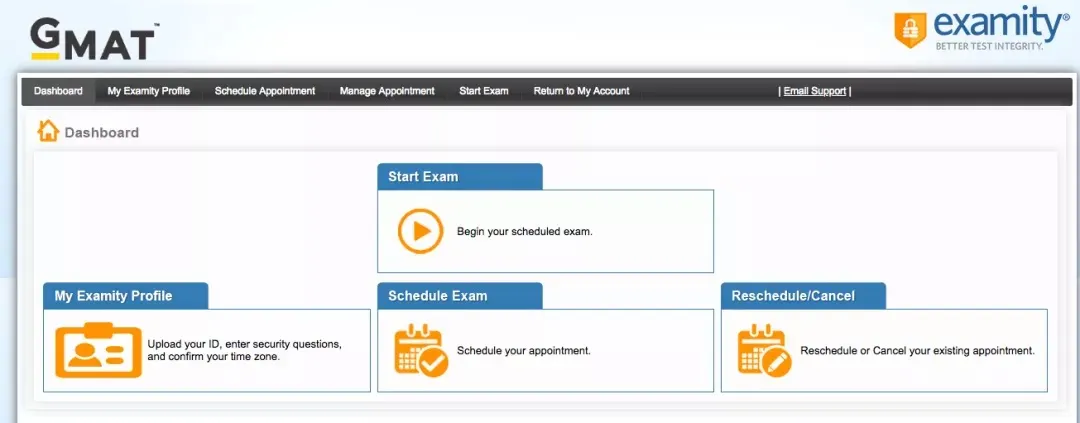Click 'Schedule your appointment.' text
This screenshot has width=1080, height=423.
tap(524, 351)
